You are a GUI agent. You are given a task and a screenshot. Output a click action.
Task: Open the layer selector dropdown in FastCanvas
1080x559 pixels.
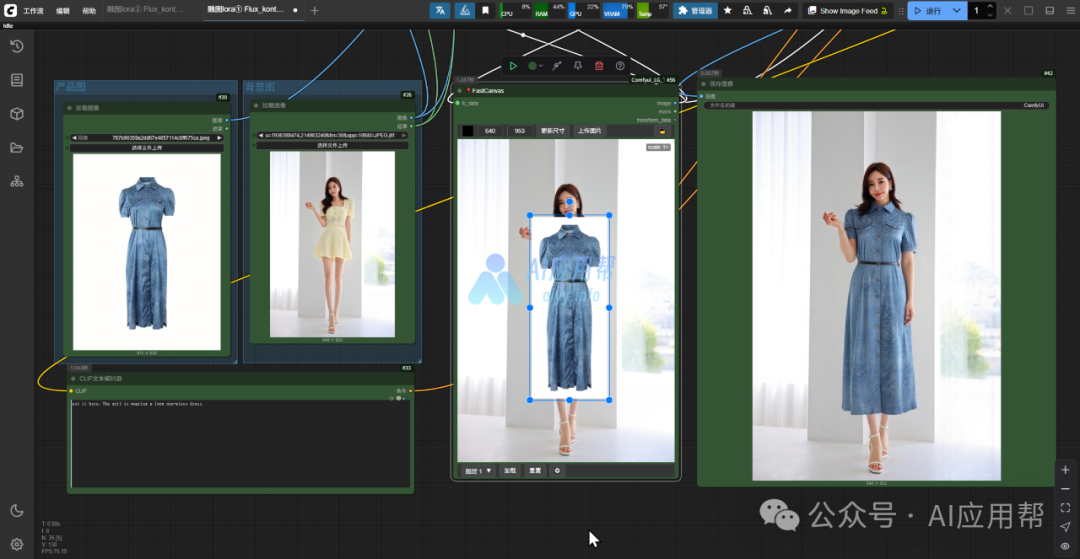[x=477, y=470]
